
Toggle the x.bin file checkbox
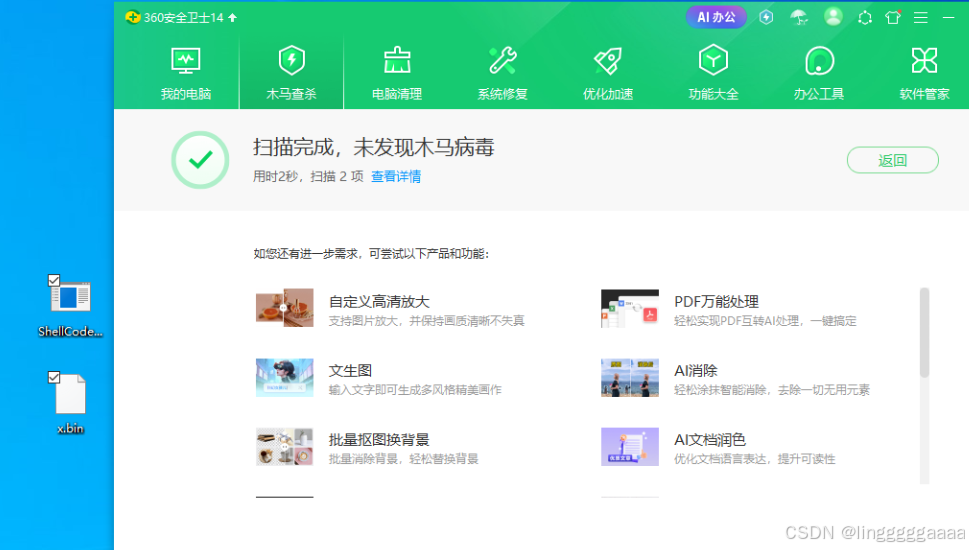(x=54, y=377)
